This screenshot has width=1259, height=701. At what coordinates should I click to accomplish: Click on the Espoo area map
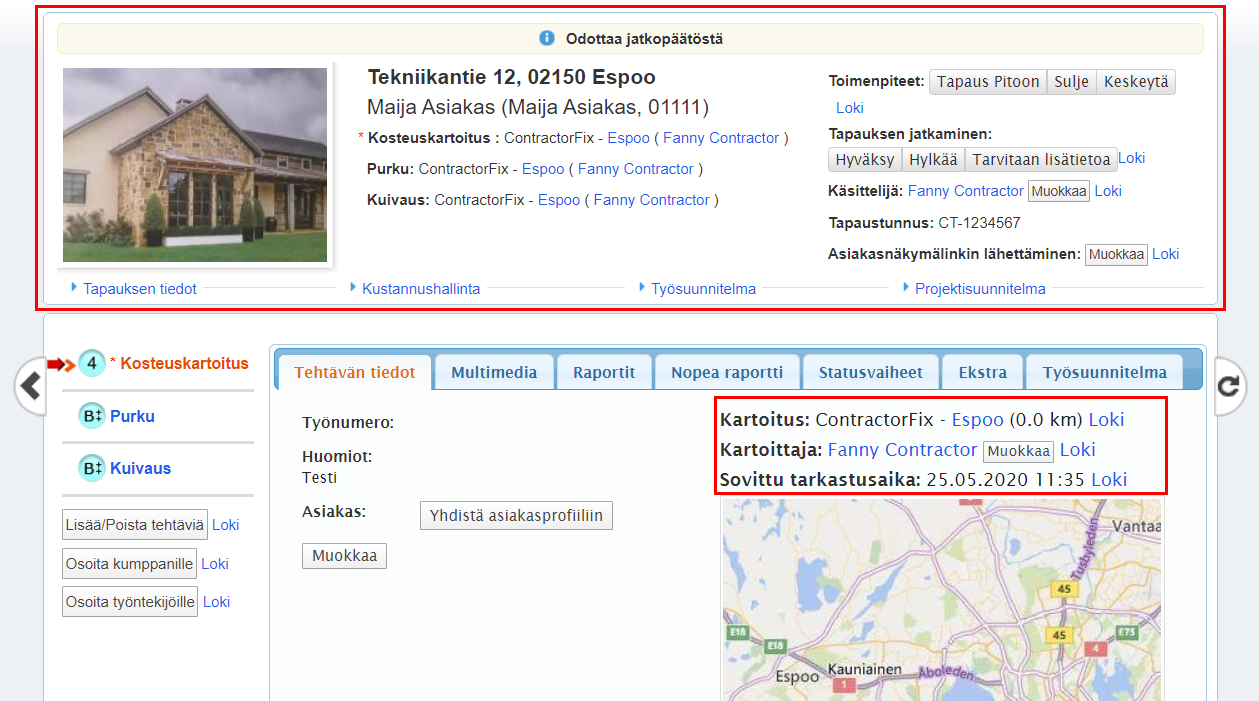[x=941, y=600]
